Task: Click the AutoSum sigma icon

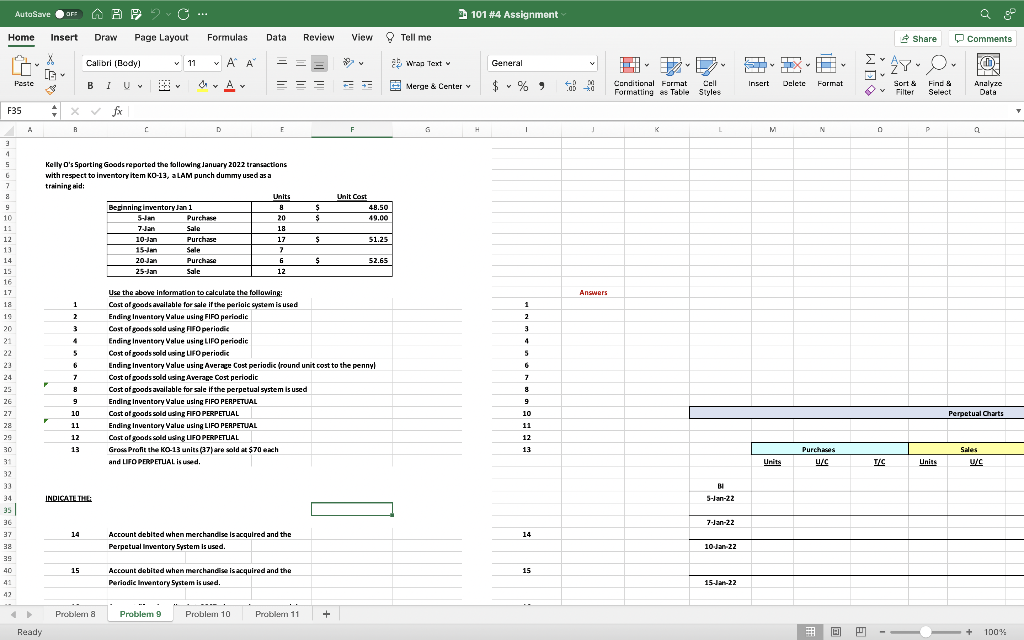Action: pos(871,59)
